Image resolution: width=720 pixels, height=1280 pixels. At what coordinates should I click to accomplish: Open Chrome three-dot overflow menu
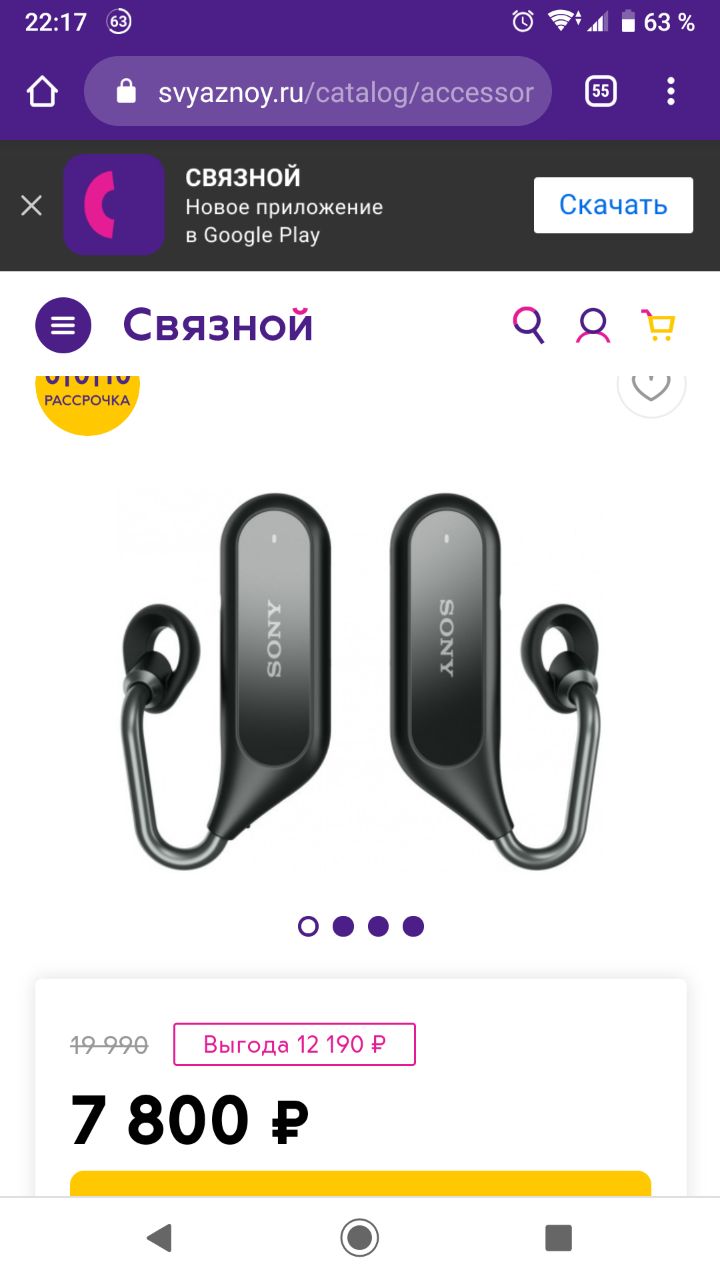click(671, 92)
